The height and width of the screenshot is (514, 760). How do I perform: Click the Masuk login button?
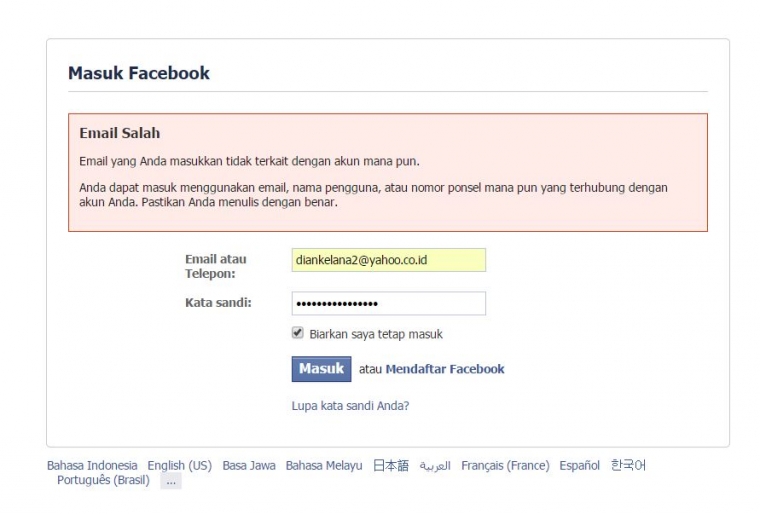321,369
